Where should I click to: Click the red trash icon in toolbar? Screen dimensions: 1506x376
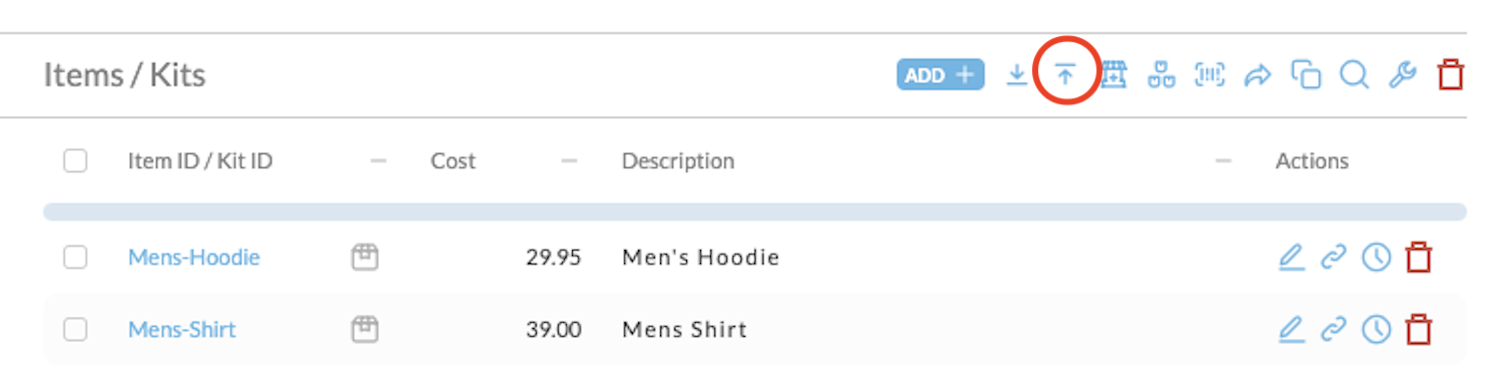tap(1451, 75)
